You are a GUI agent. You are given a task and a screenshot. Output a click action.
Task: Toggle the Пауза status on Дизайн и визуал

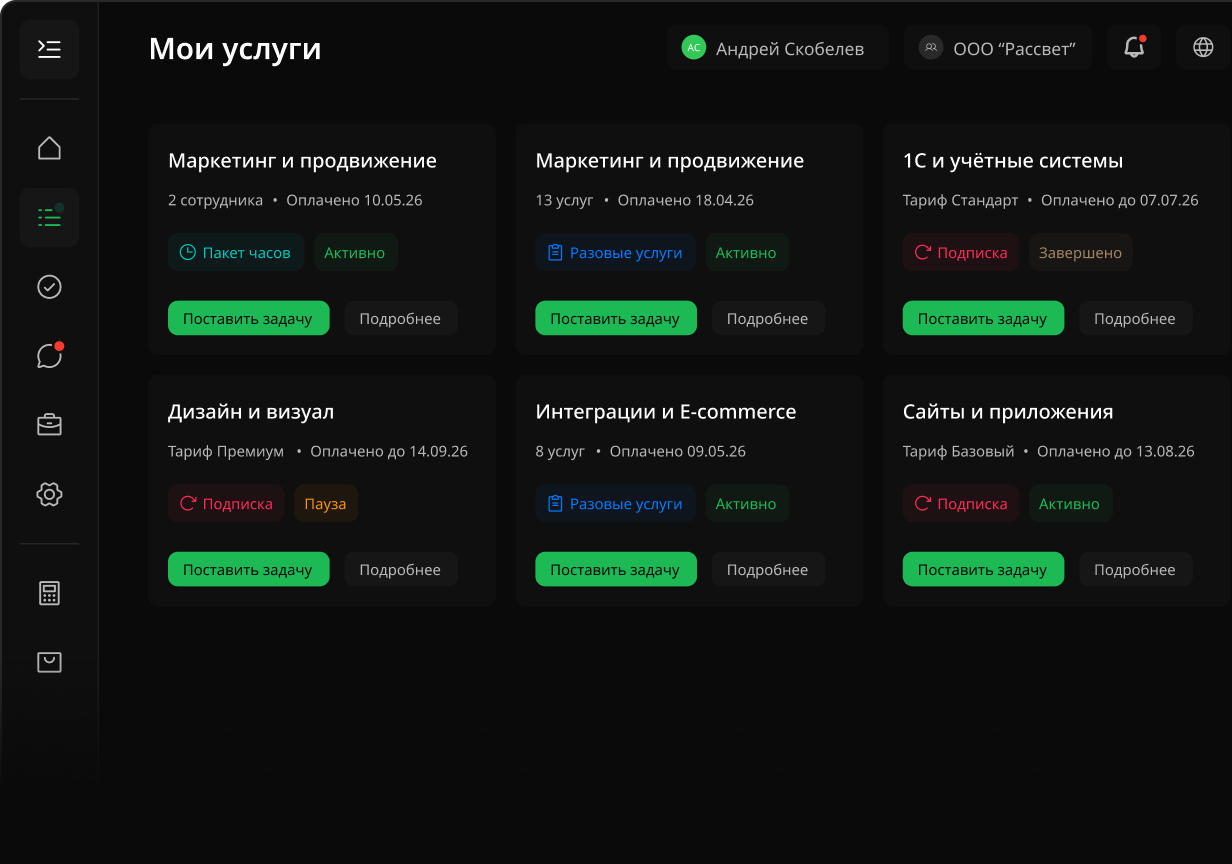tap(326, 503)
